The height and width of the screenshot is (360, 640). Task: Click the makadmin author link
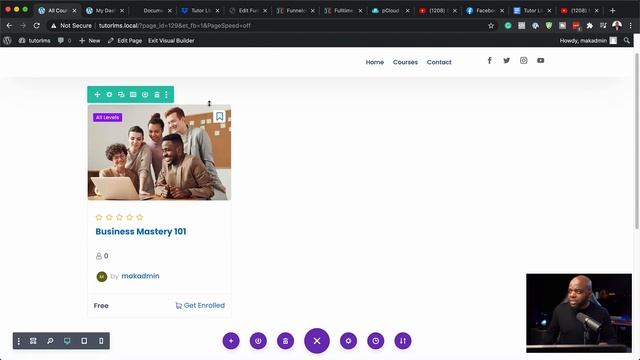click(140, 276)
